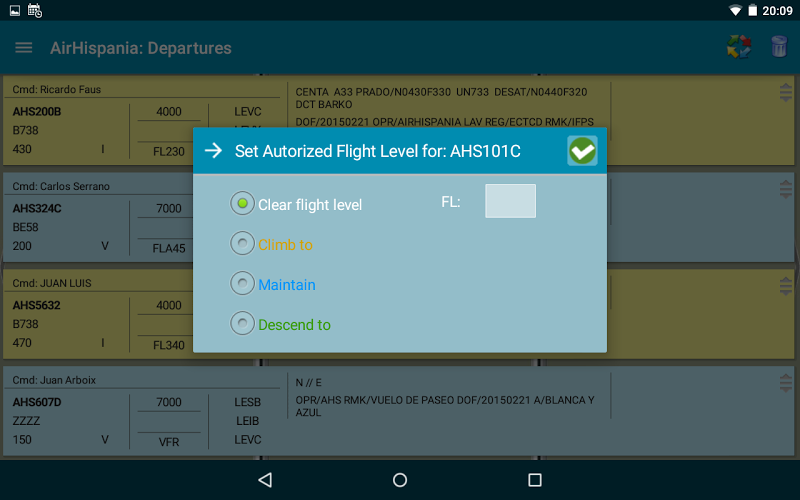Tap FL340 on AHS5632 strip
Screen dimensions: 800x500
169,345
